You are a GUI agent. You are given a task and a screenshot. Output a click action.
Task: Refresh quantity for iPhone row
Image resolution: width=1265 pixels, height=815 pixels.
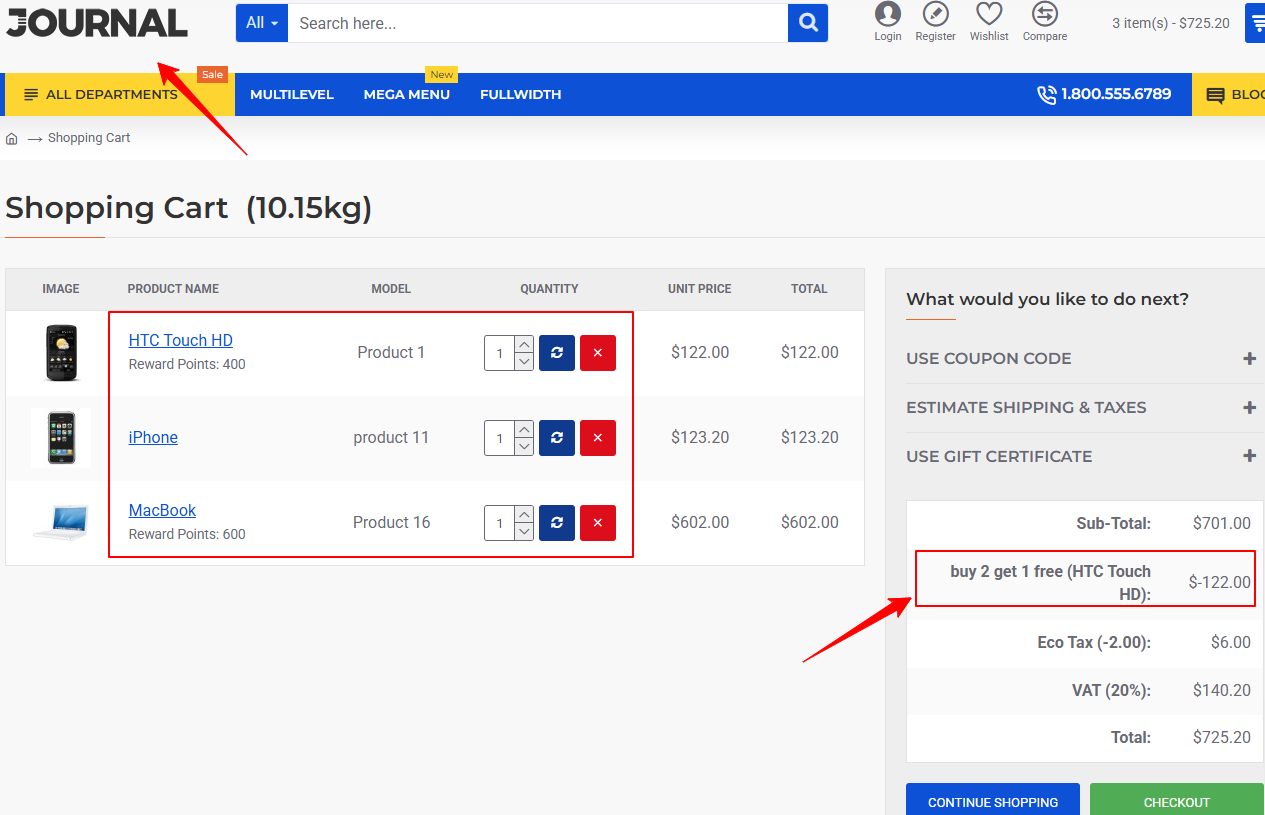(x=557, y=438)
